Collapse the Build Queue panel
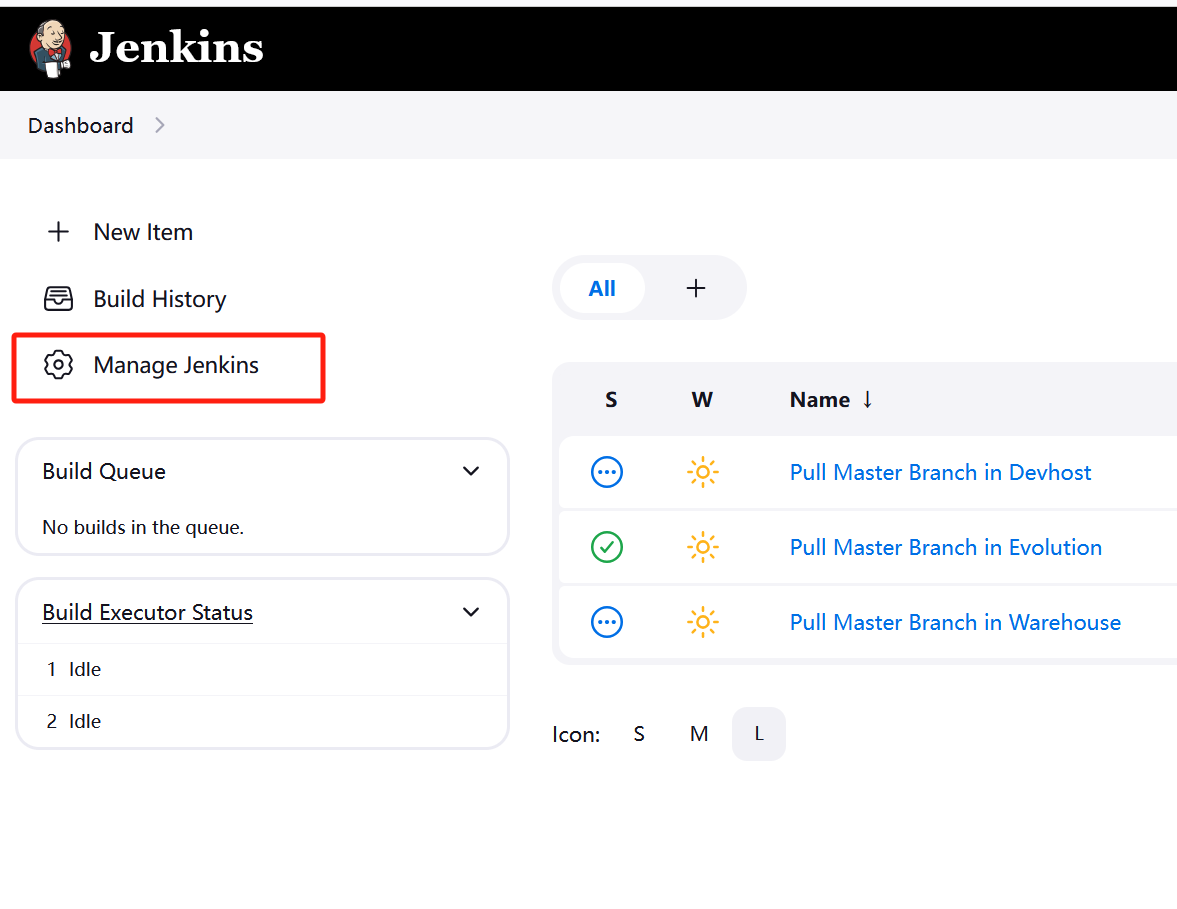This screenshot has height=909, width=1177. pyautogui.click(x=471, y=471)
